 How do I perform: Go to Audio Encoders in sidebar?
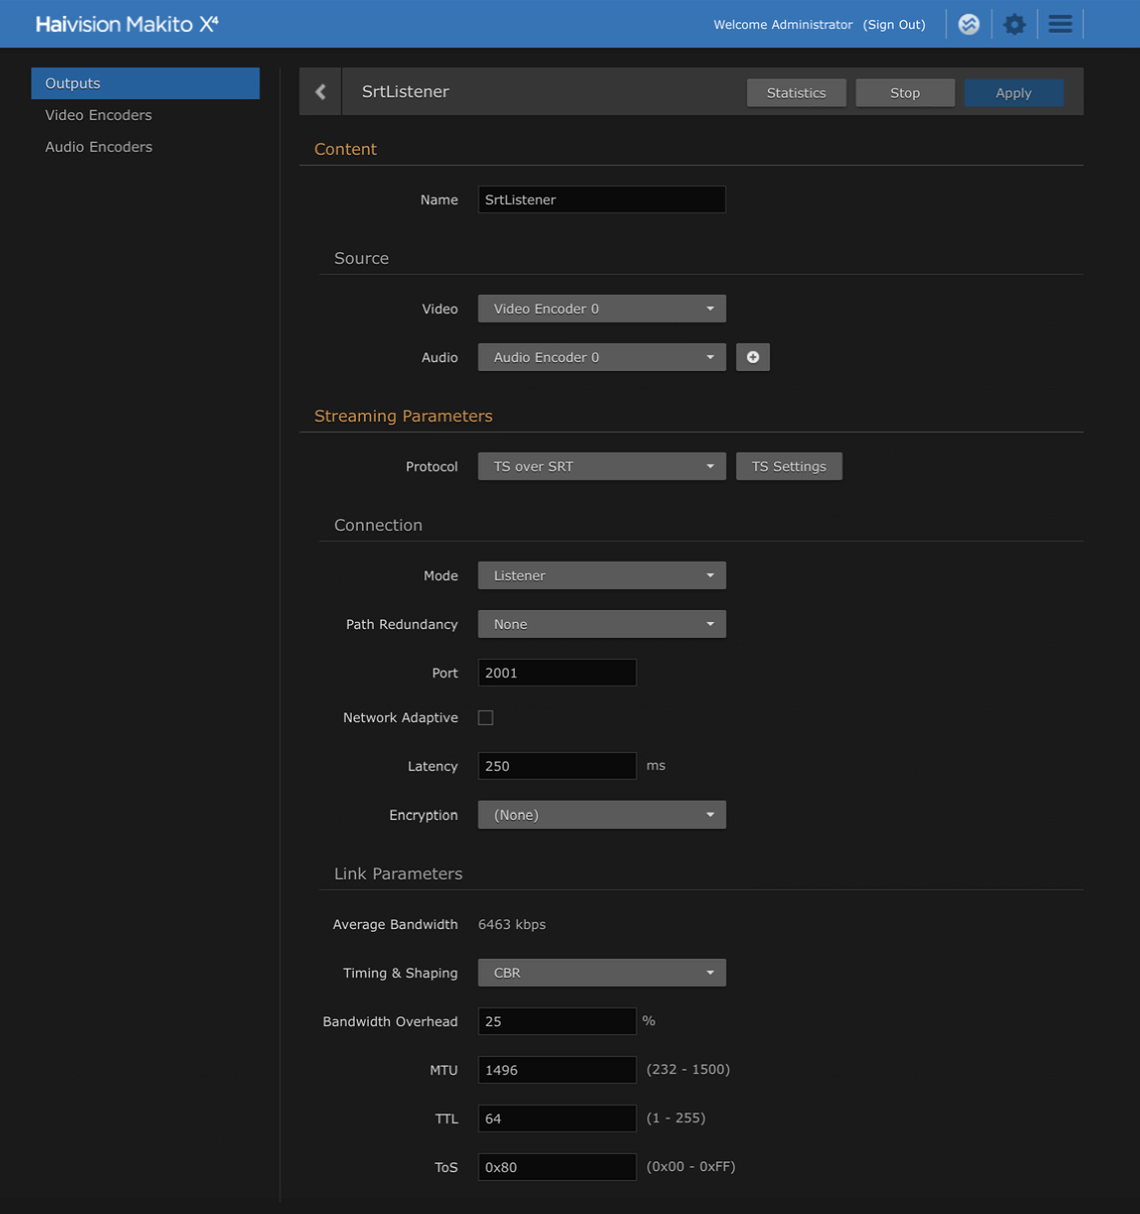pos(98,147)
